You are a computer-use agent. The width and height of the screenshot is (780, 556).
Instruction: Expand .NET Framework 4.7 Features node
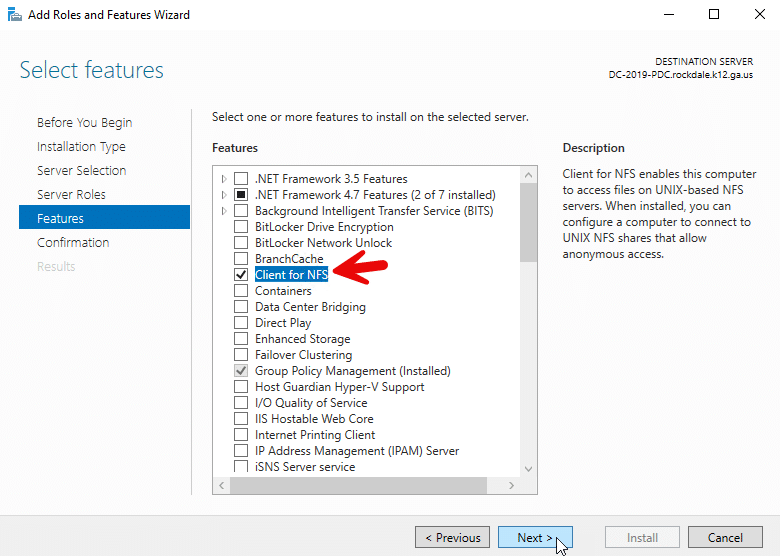[224, 194]
